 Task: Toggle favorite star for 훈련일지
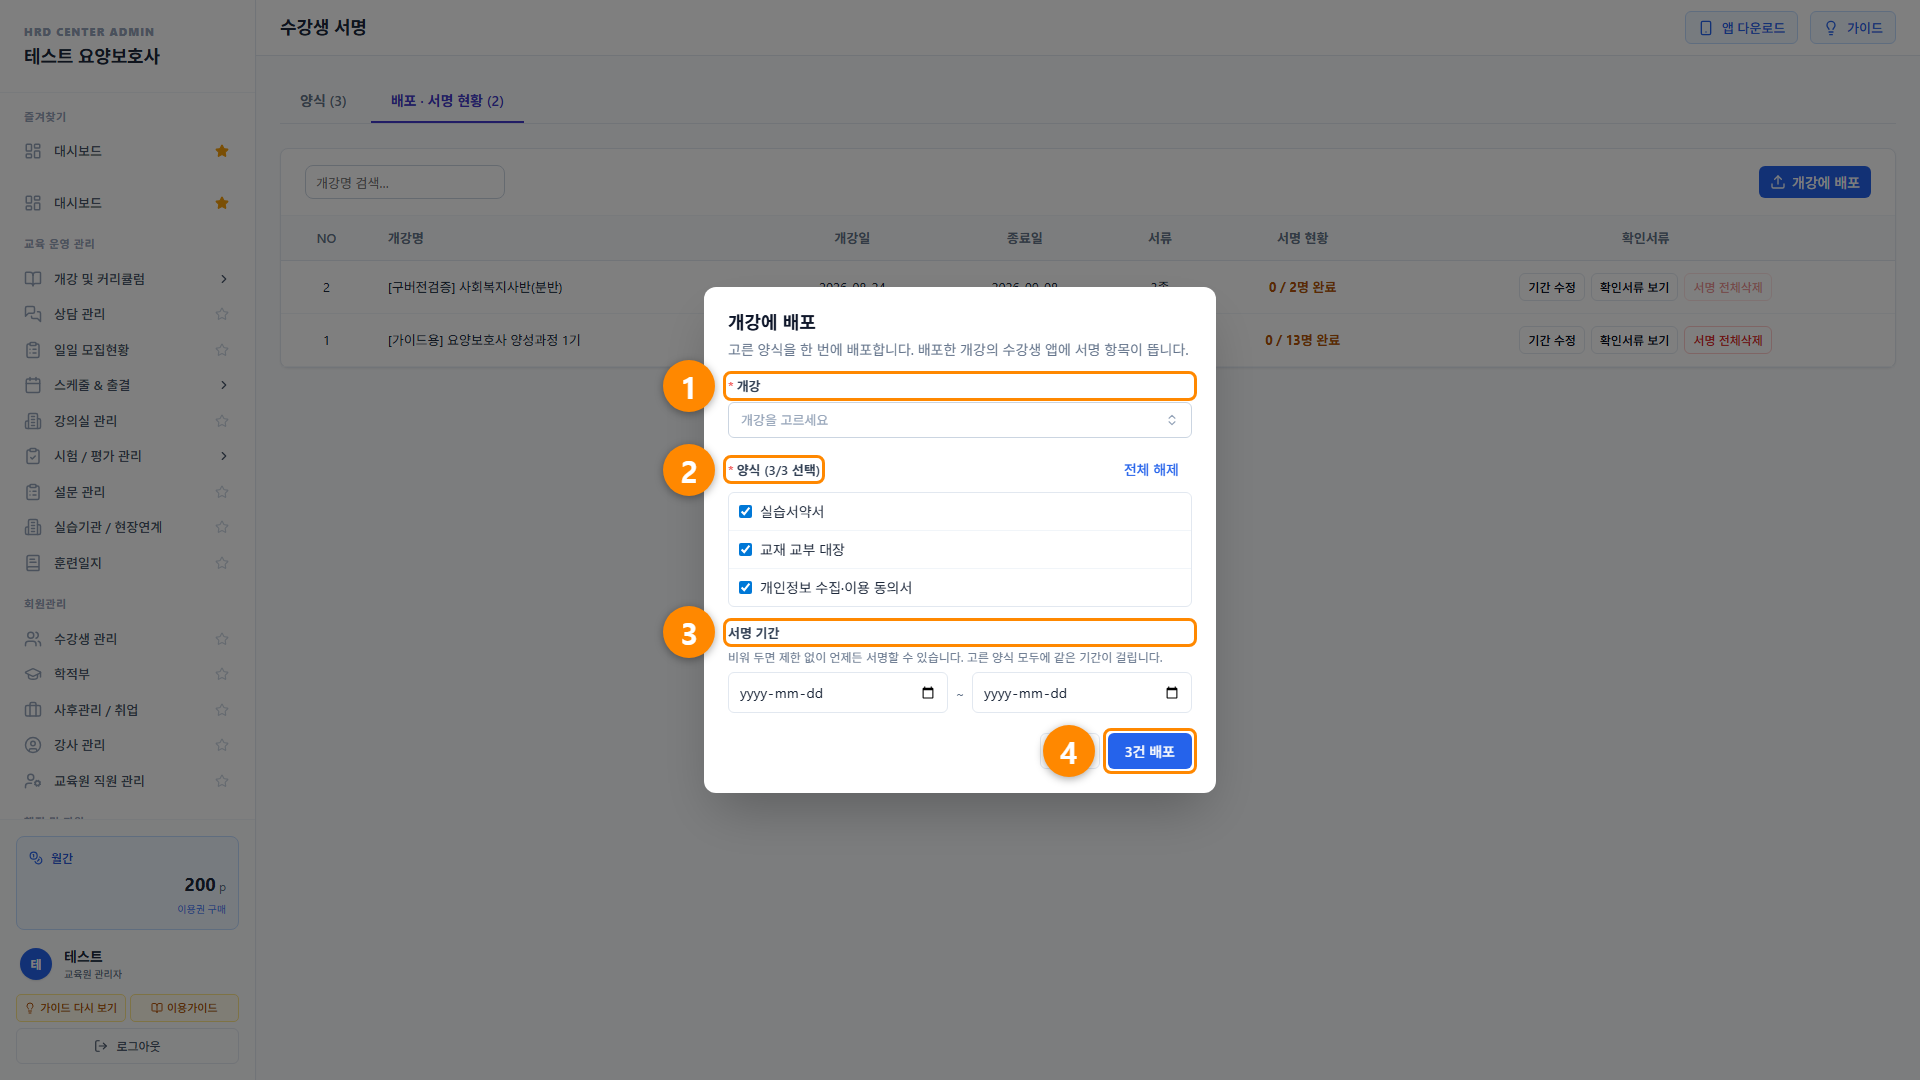pyautogui.click(x=222, y=563)
